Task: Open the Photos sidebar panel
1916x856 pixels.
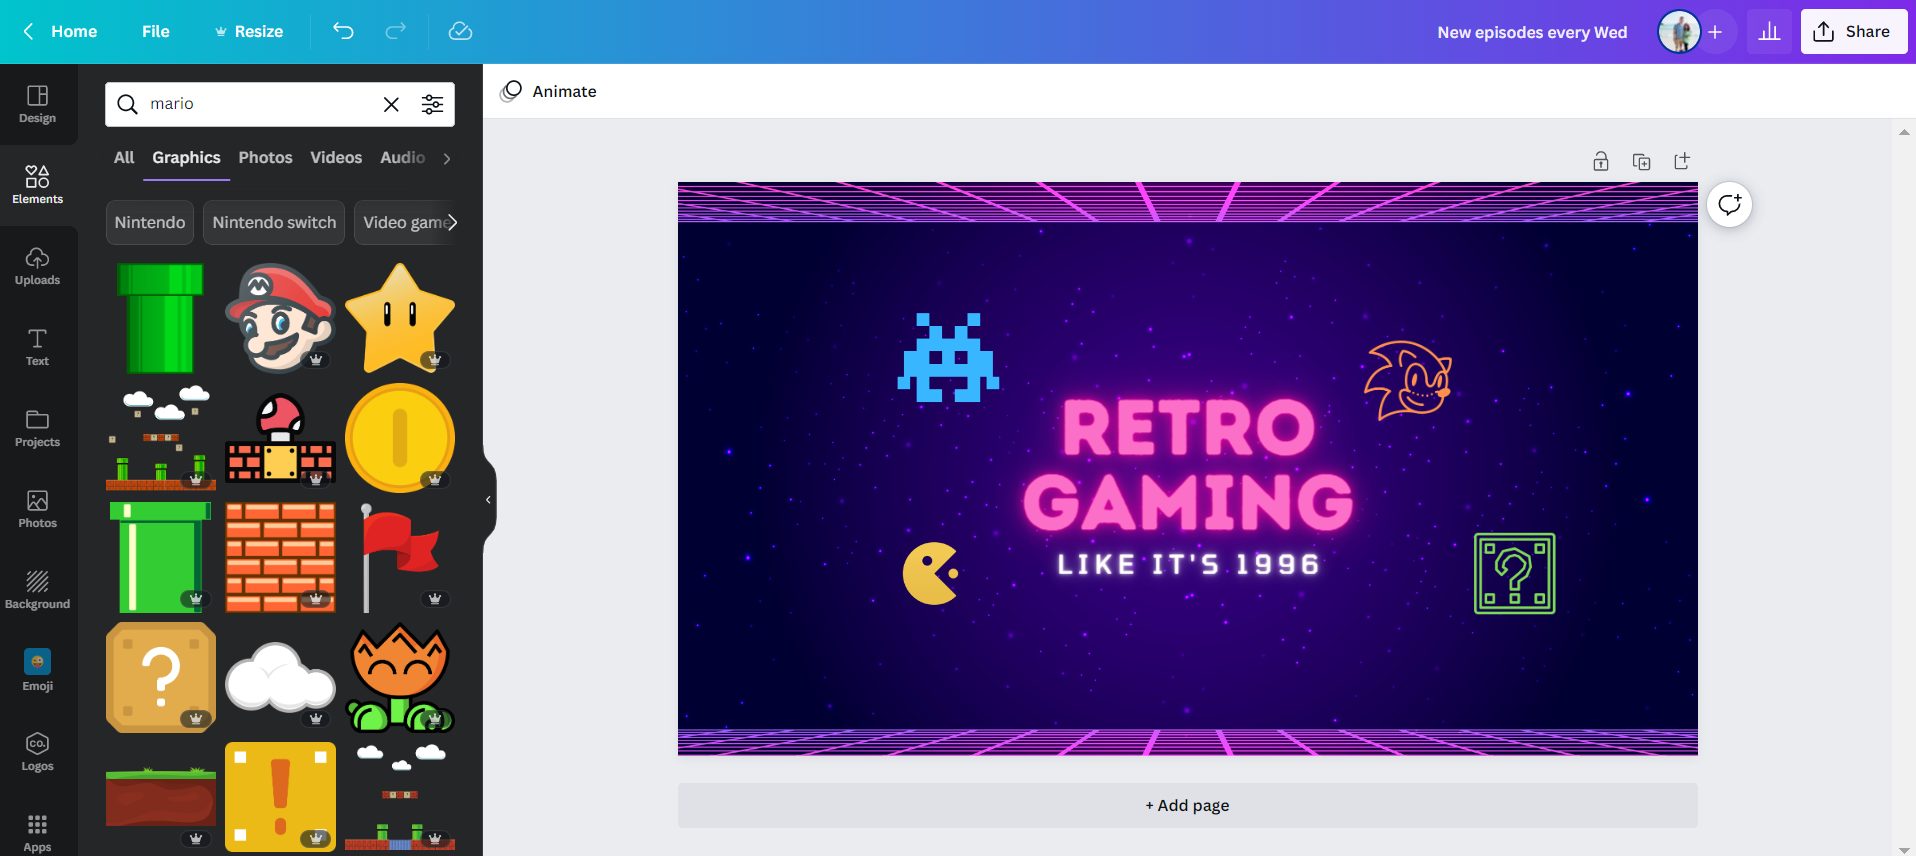Action: tap(37, 509)
